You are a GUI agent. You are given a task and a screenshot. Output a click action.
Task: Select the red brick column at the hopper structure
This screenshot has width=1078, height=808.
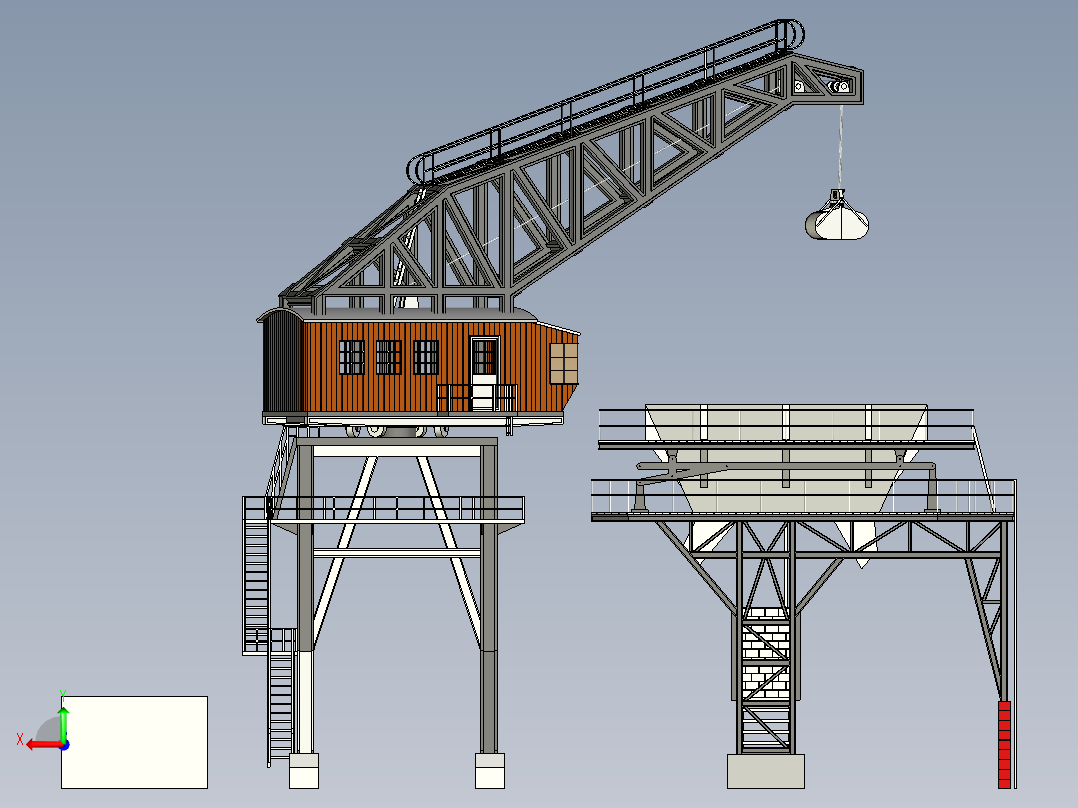coord(1004,745)
